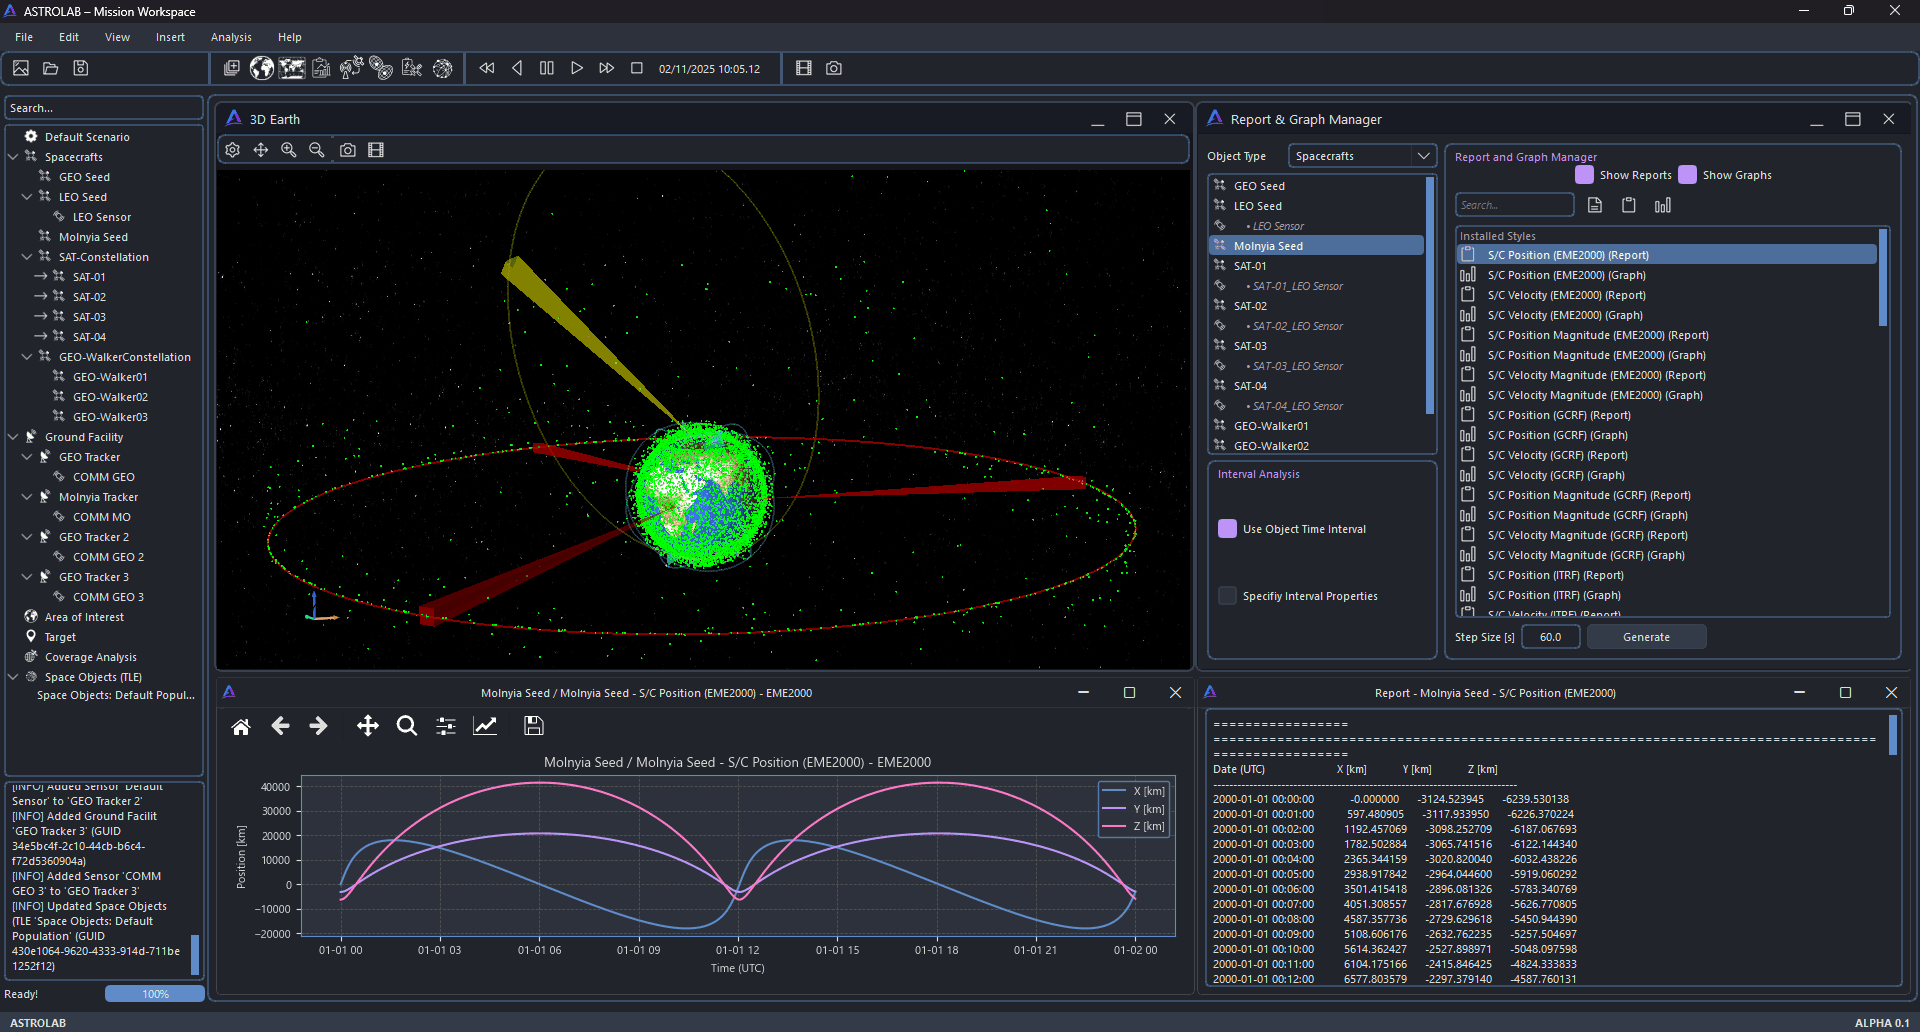Take screenshot in 3D Earth toolbar
Image resolution: width=1920 pixels, height=1032 pixels.
pos(347,150)
